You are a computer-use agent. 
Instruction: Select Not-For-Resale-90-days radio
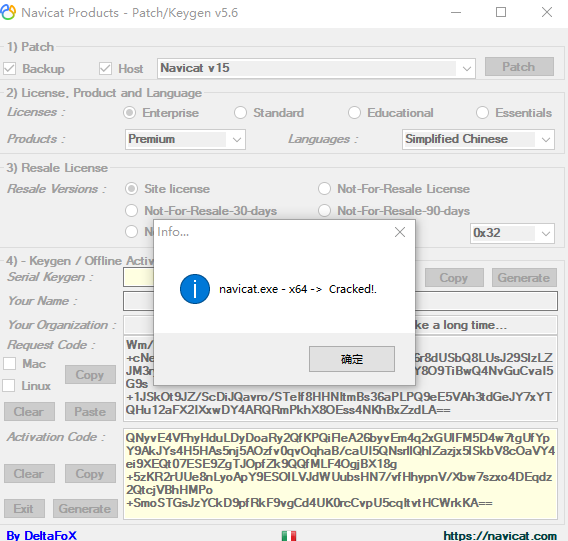click(x=324, y=211)
